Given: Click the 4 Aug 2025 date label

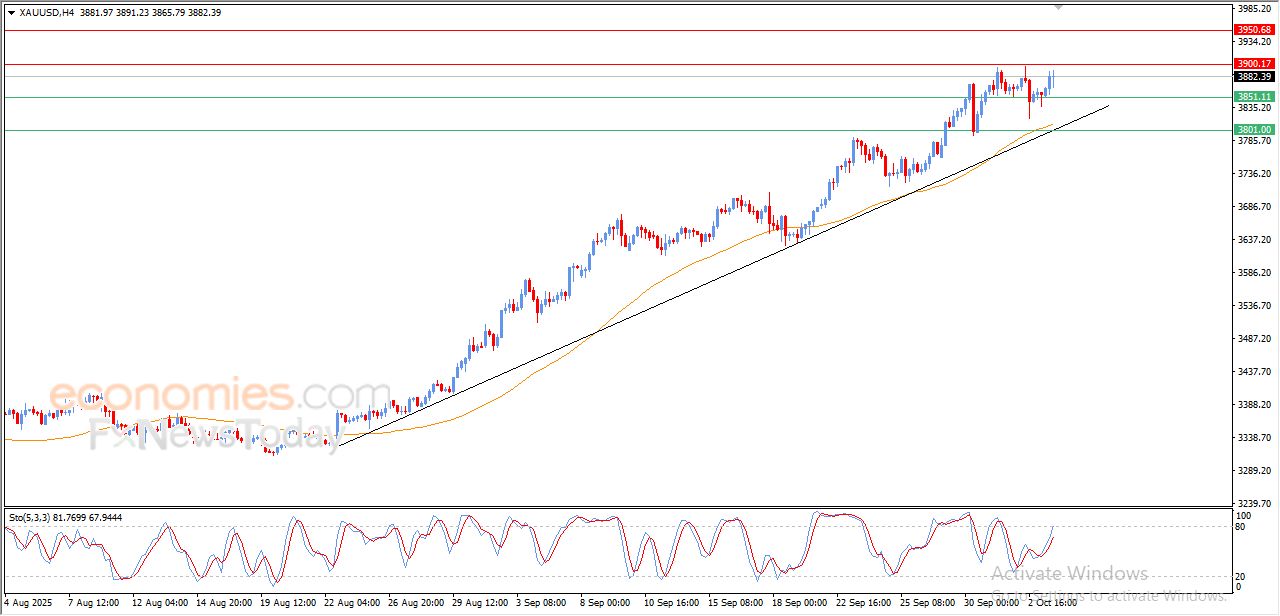Looking at the screenshot, I should coord(28,603).
